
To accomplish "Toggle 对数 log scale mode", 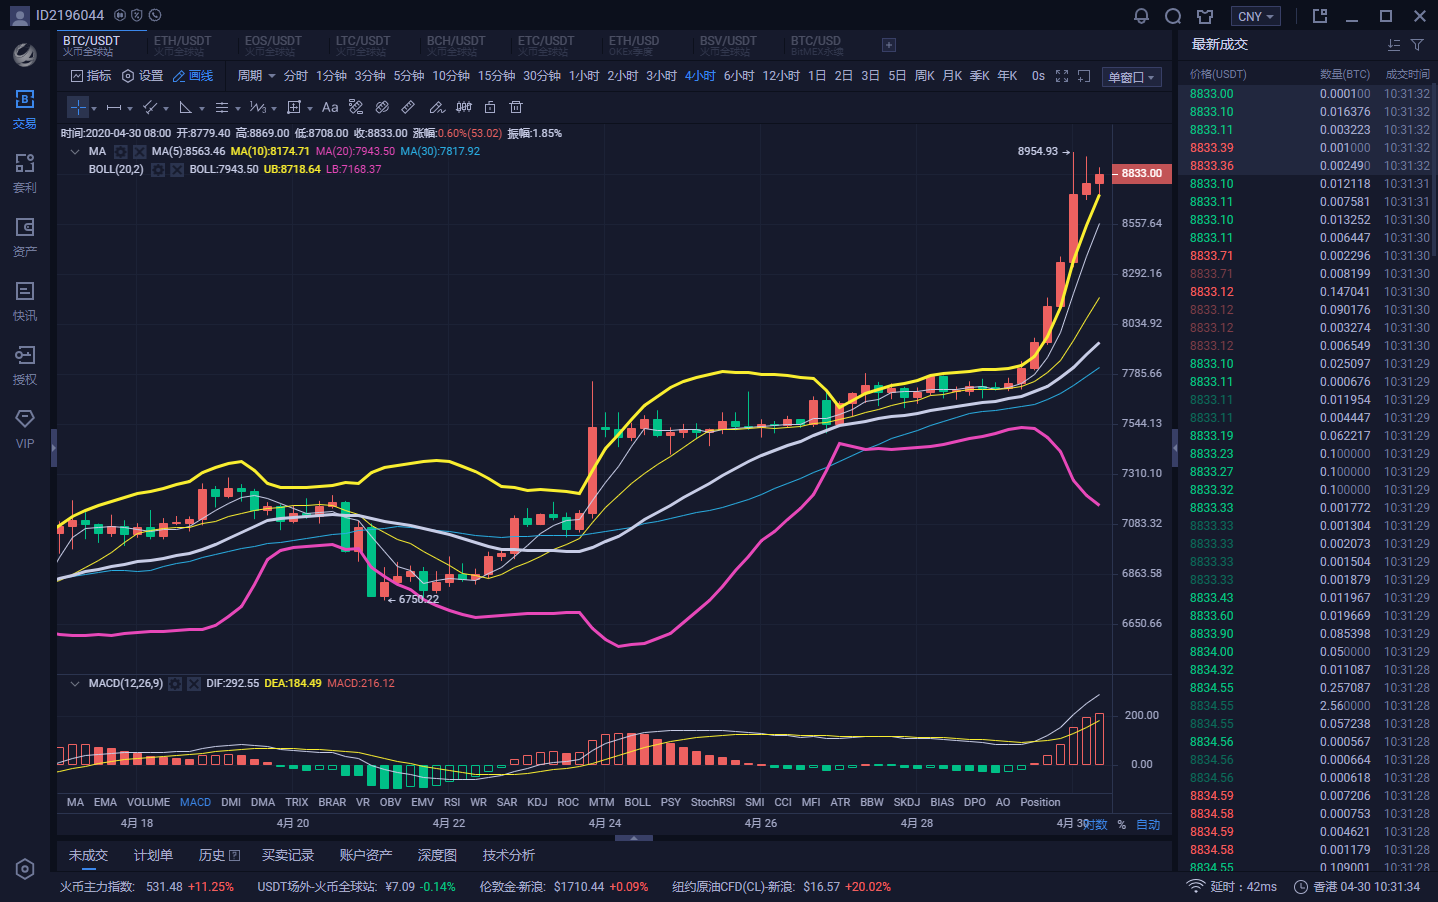I will [x=1096, y=825].
